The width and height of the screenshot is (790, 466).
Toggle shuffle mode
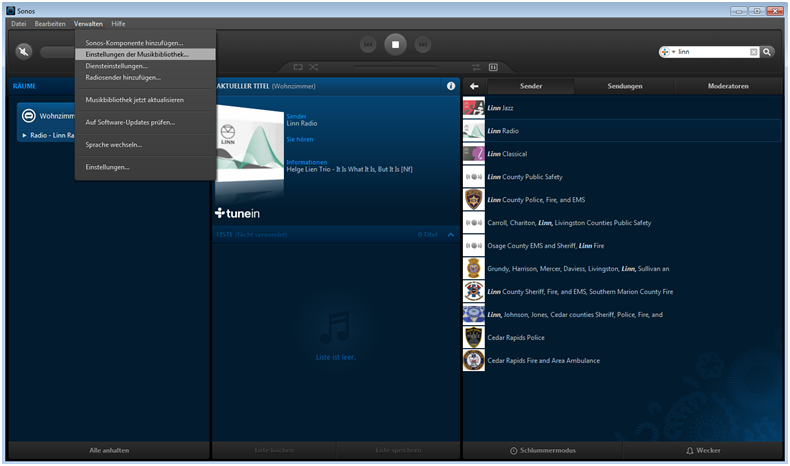[313, 67]
